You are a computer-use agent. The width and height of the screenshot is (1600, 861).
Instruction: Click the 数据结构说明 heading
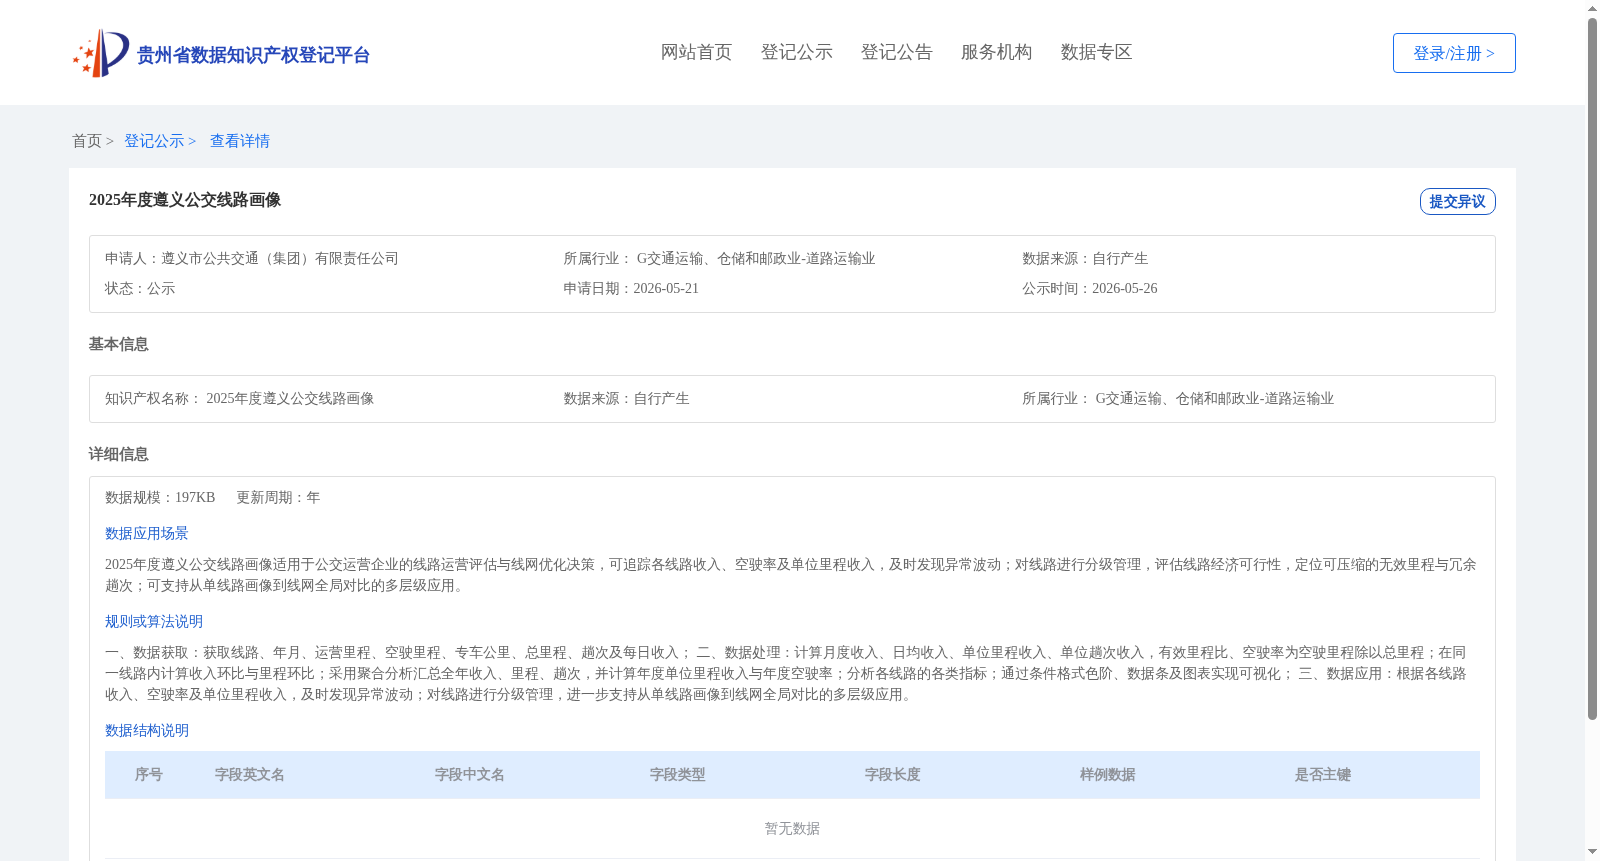(147, 731)
